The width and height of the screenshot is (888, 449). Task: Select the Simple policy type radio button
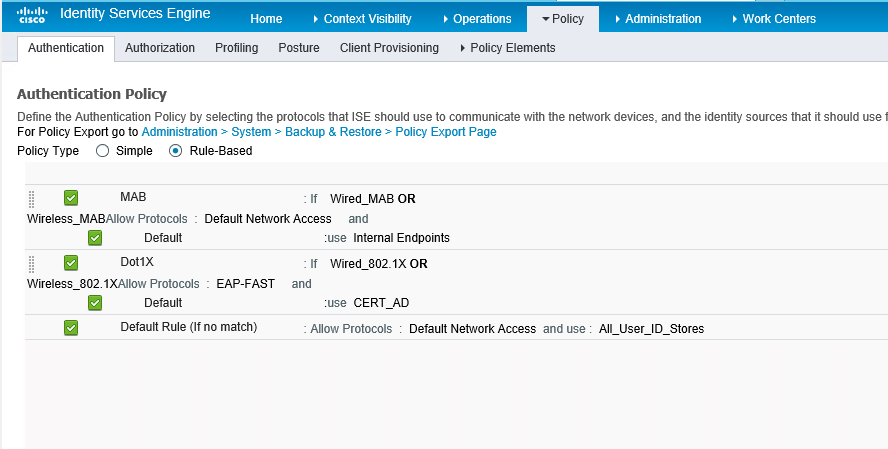click(x=103, y=151)
